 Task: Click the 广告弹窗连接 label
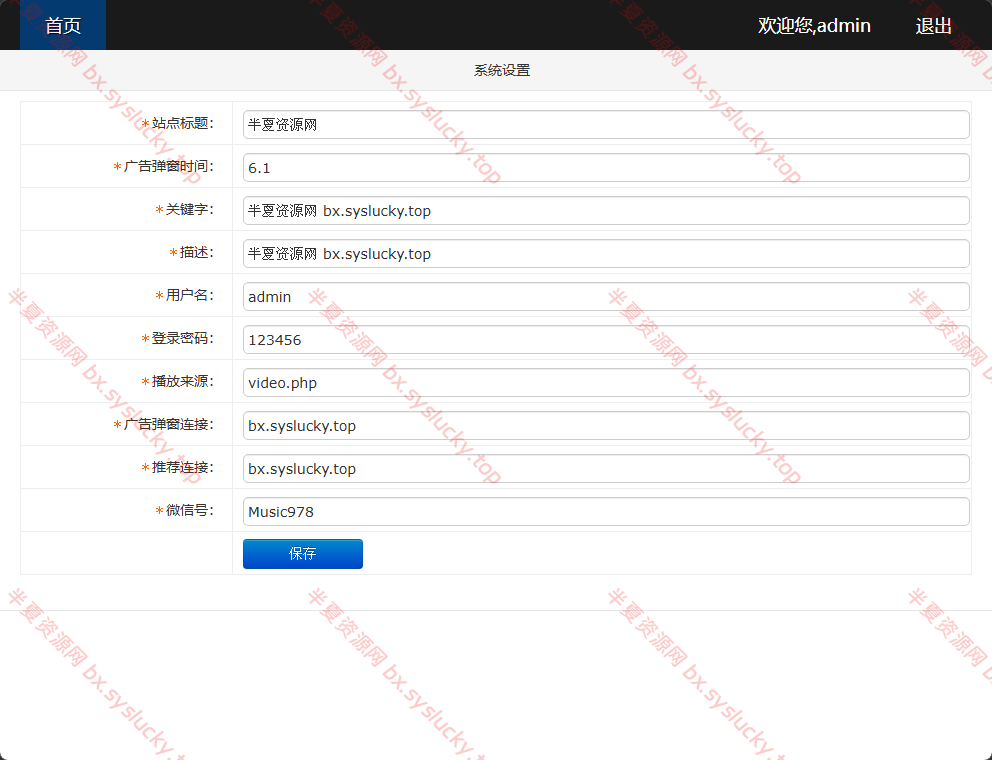click(x=169, y=425)
